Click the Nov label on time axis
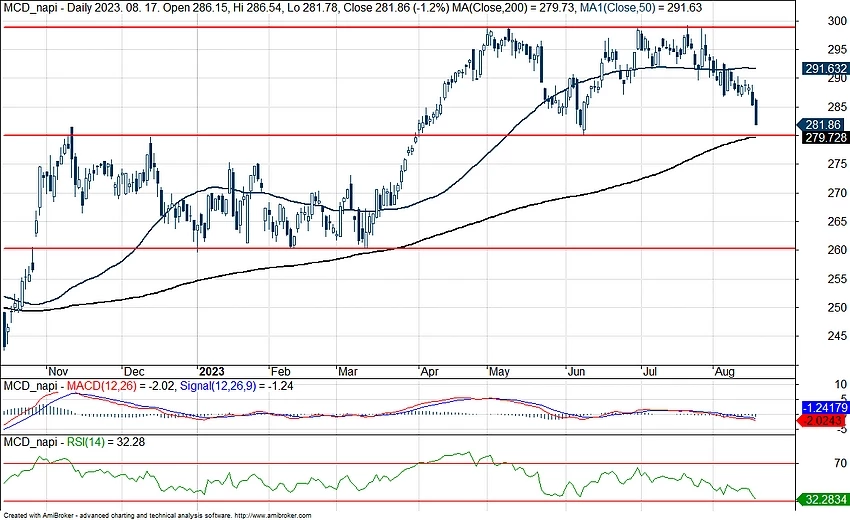Viewport: 850px width, 520px height. point(58,372)
